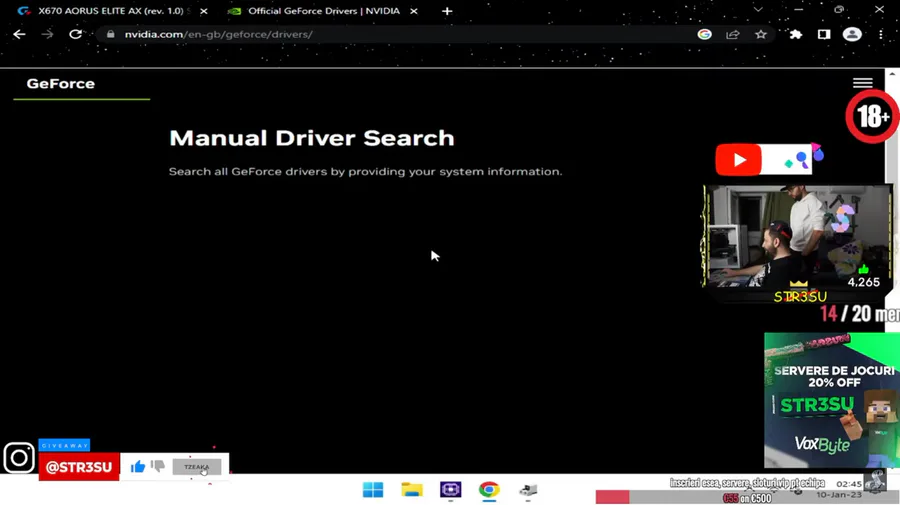Image resolution: width=900 pixels, height=505 pixels.
Task: Open a new browser tab
Action: (x=447, y=11)
